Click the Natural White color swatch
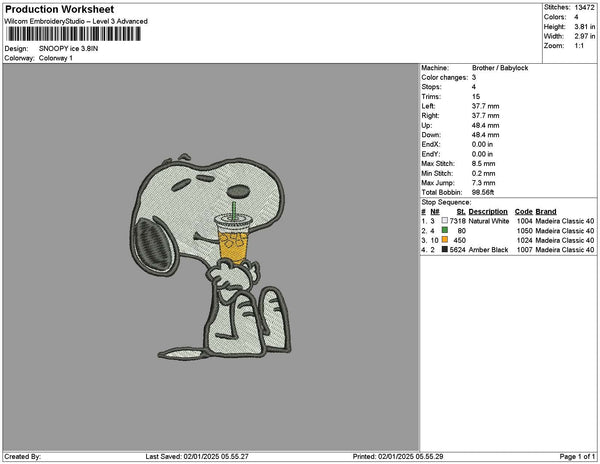This screenshot has width=600, height=464. tap(445, 221)
